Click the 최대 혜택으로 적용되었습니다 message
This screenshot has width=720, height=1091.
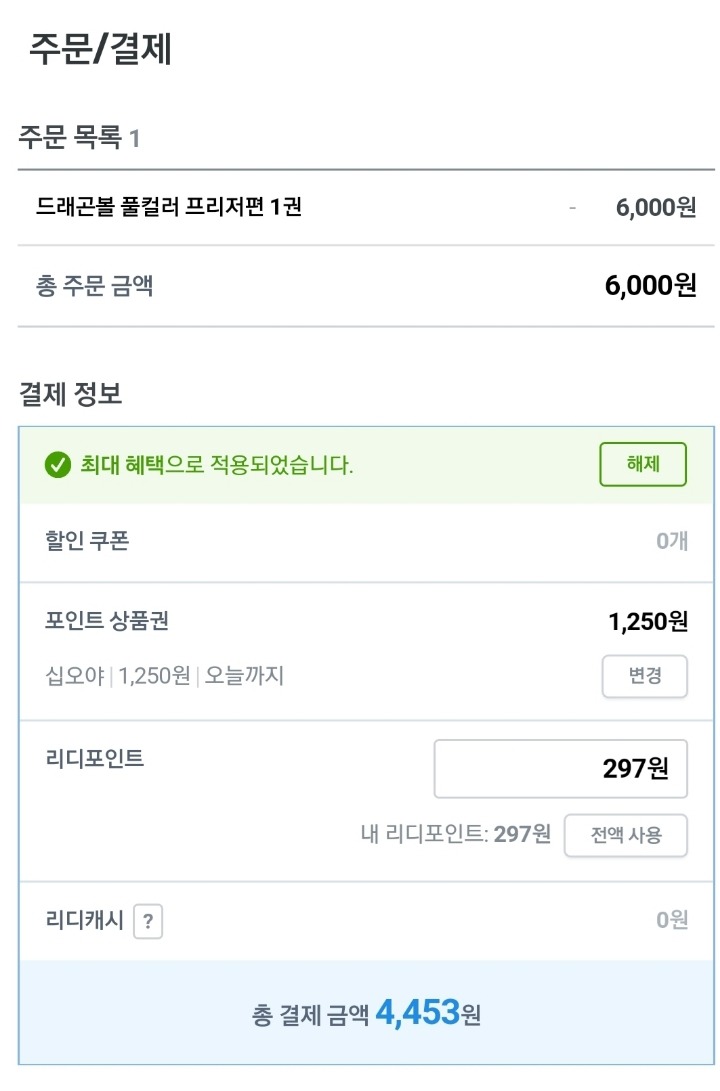tap(216, 465)
